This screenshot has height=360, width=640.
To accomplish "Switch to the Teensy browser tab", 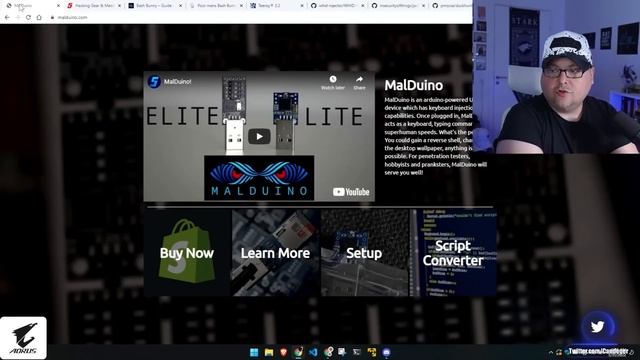I will (277, 6).
